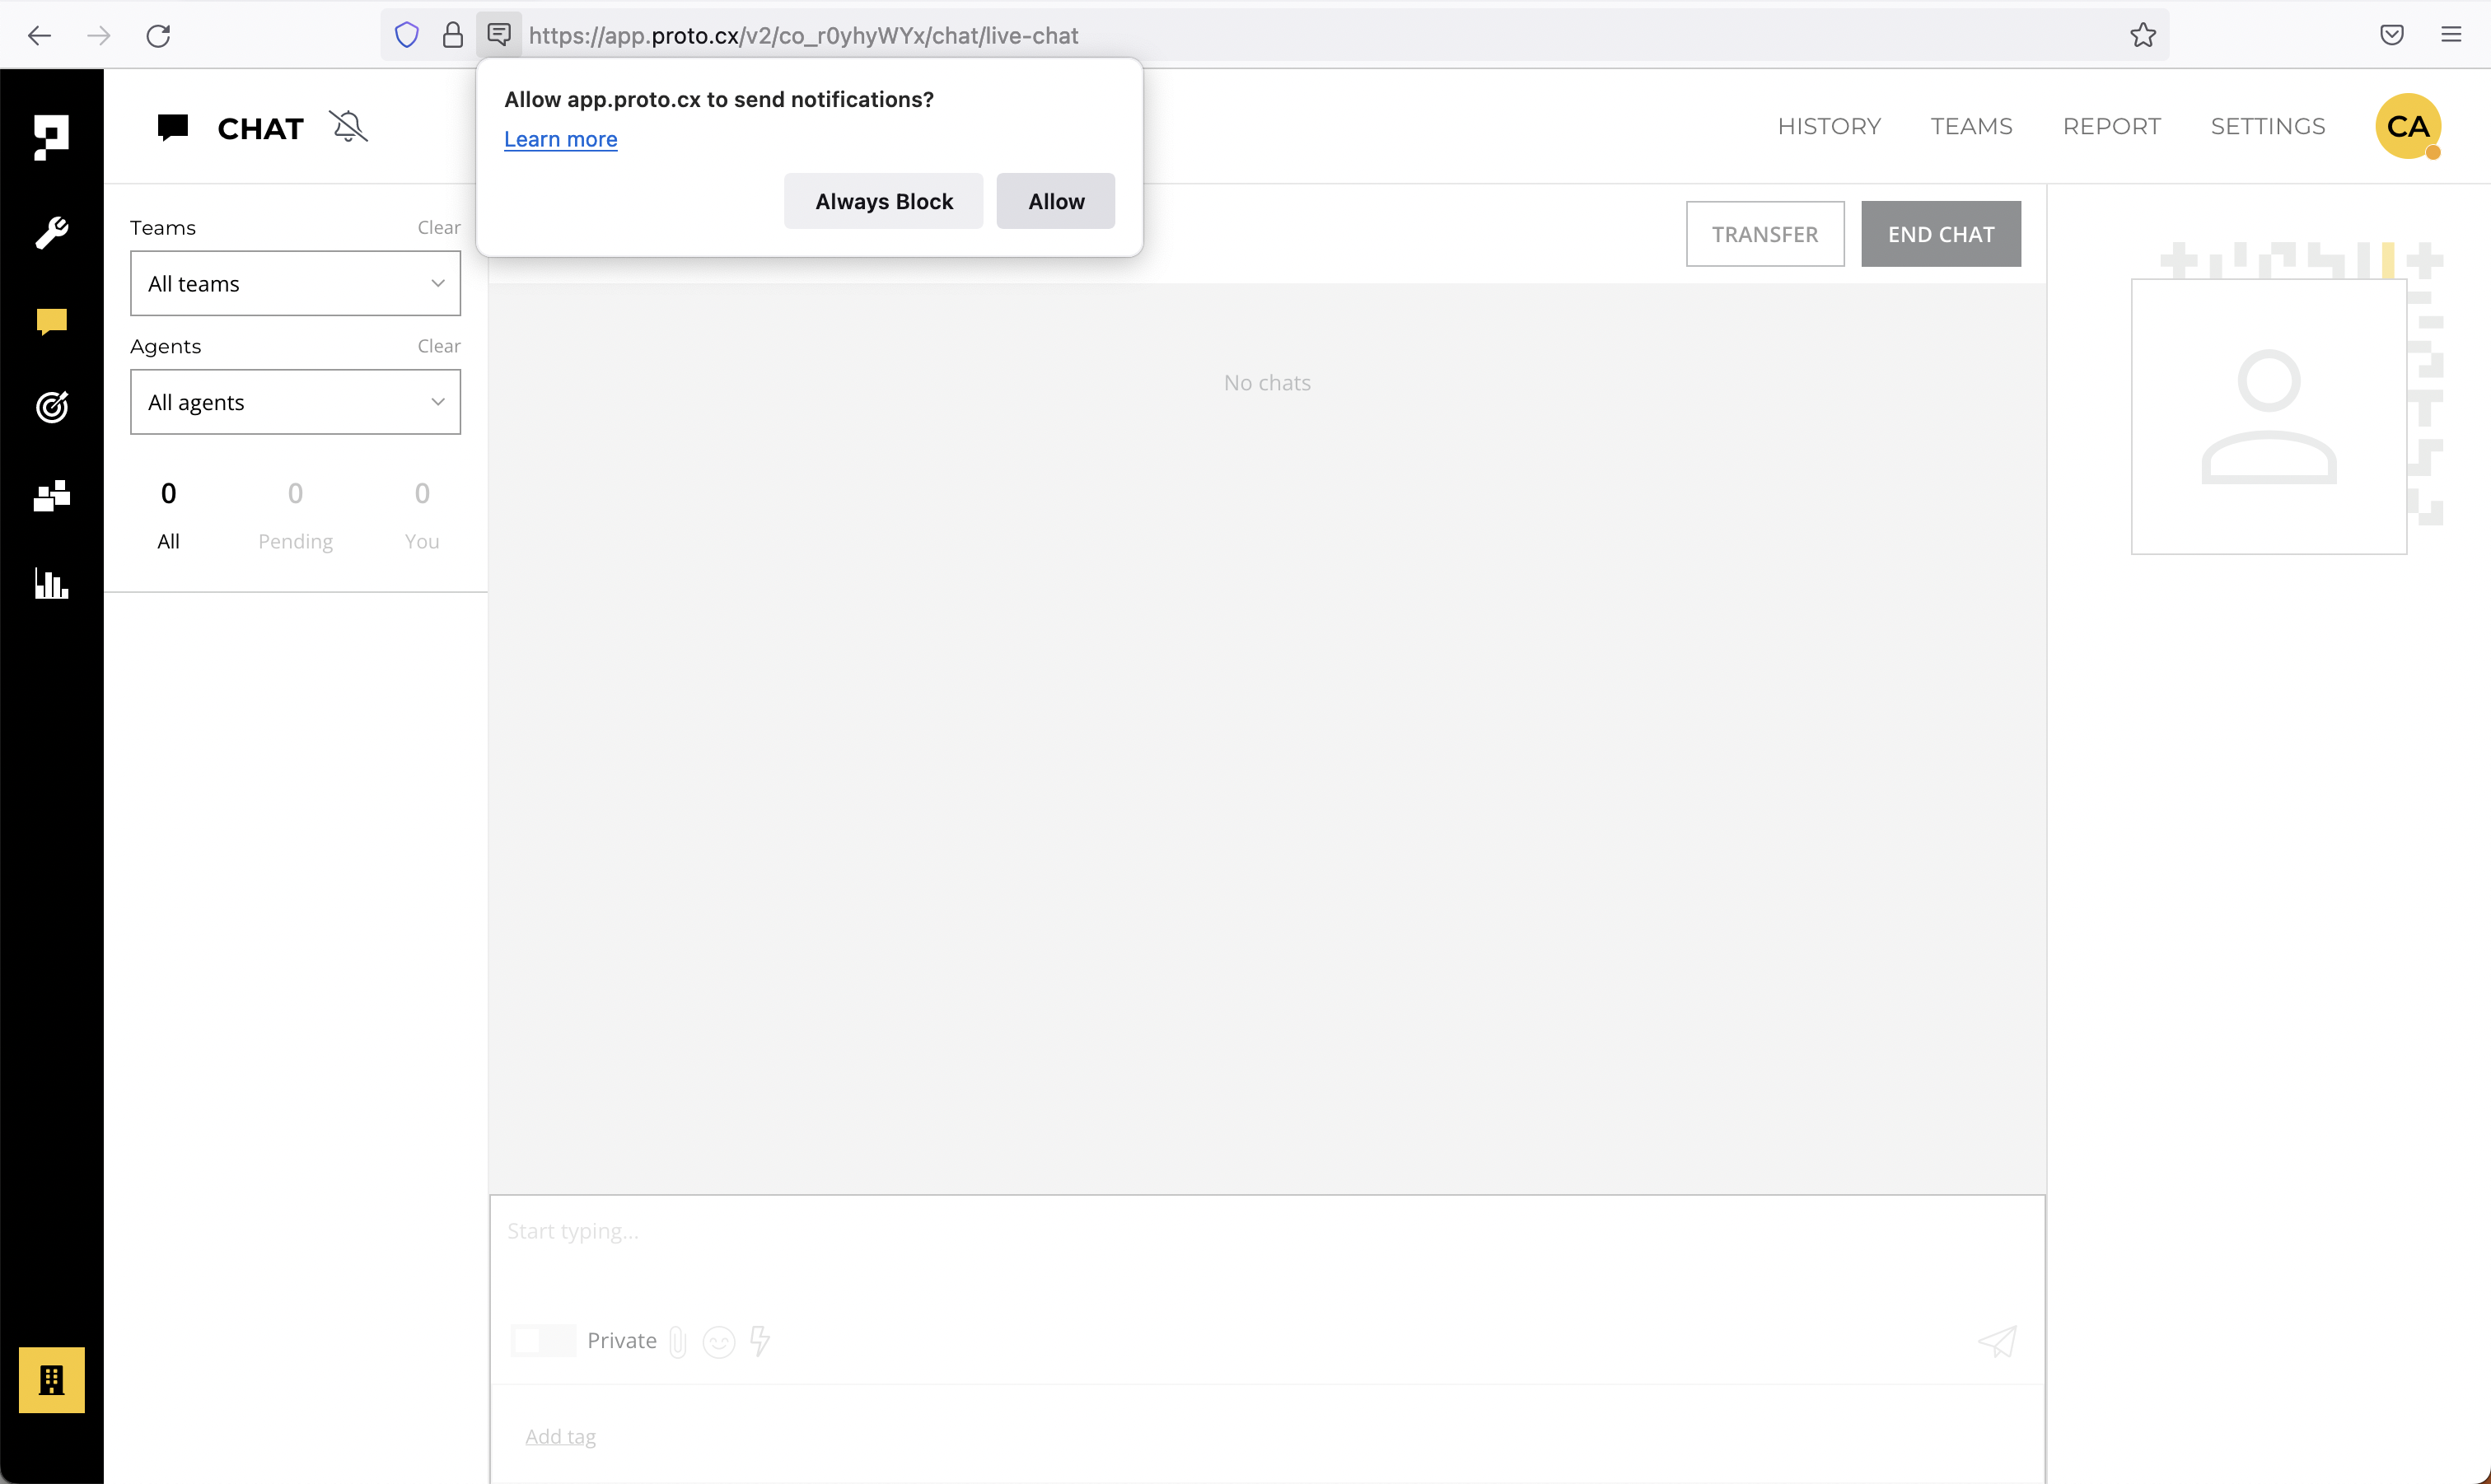Click the Start typing message field

point(1266,1231)
